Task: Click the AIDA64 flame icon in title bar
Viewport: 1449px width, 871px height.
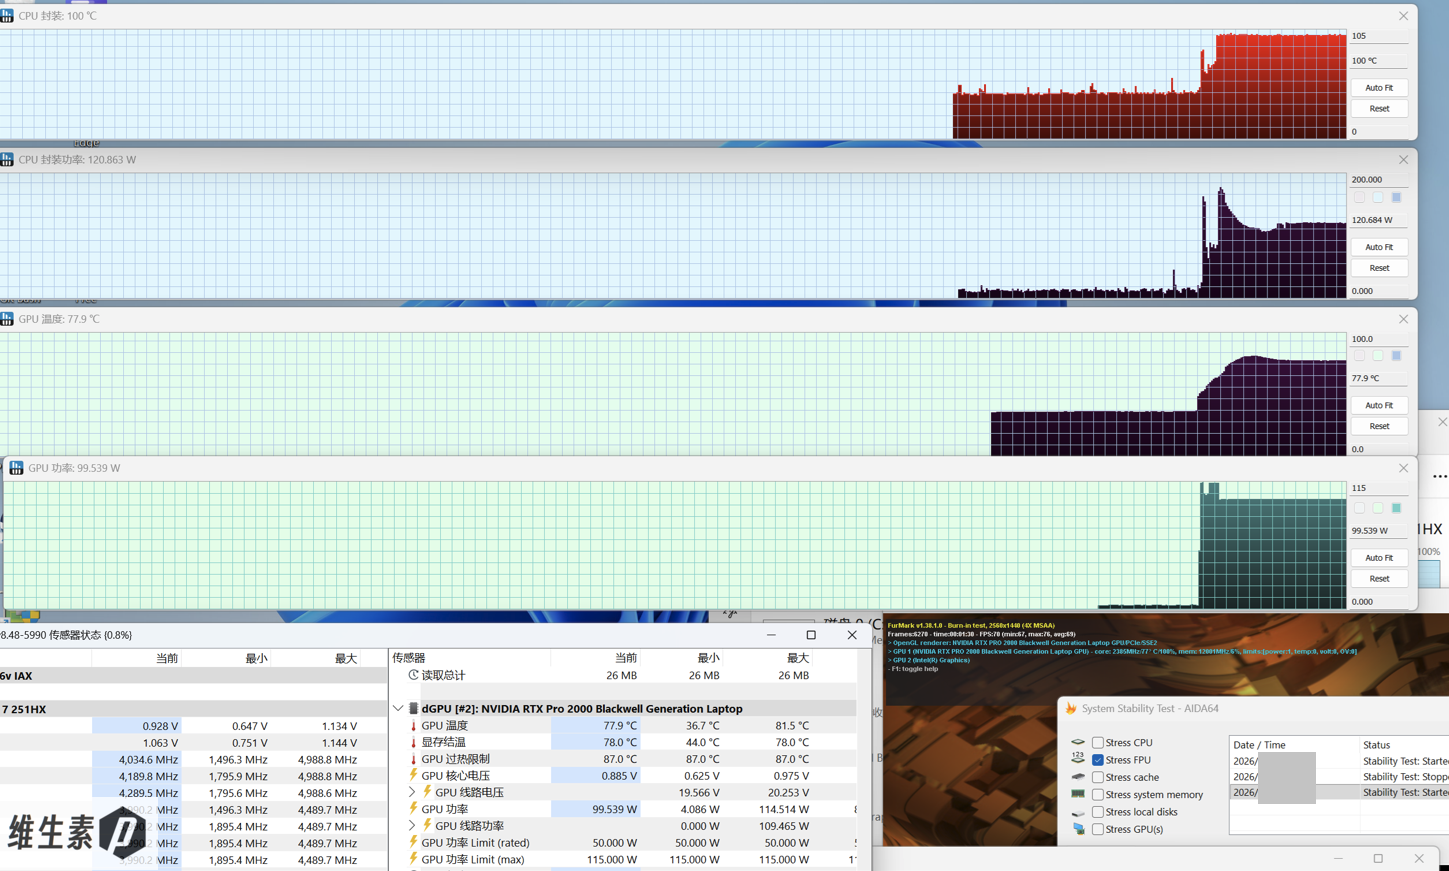Action: coord(1071,708)
